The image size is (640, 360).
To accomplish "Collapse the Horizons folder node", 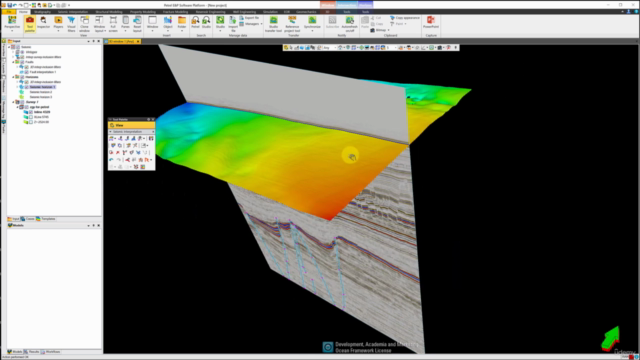I will point(13,77).
